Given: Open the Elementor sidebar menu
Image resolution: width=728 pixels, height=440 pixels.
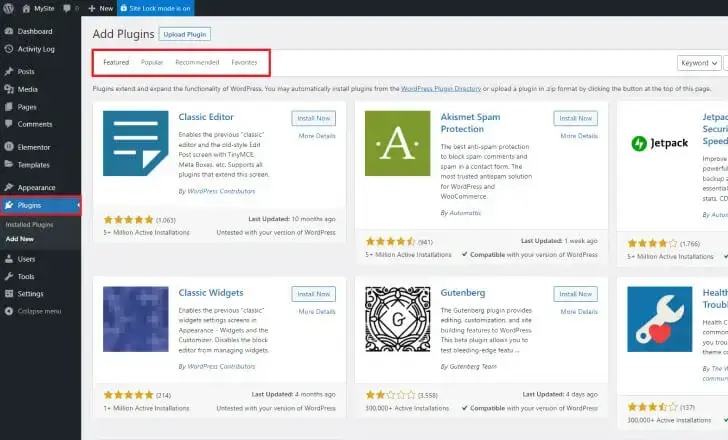Looking at the screenshot, I should point(34,146).
